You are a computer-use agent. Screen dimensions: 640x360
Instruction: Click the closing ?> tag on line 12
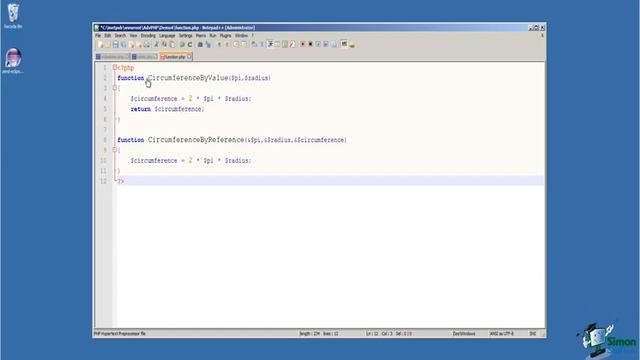coord(121,181)
